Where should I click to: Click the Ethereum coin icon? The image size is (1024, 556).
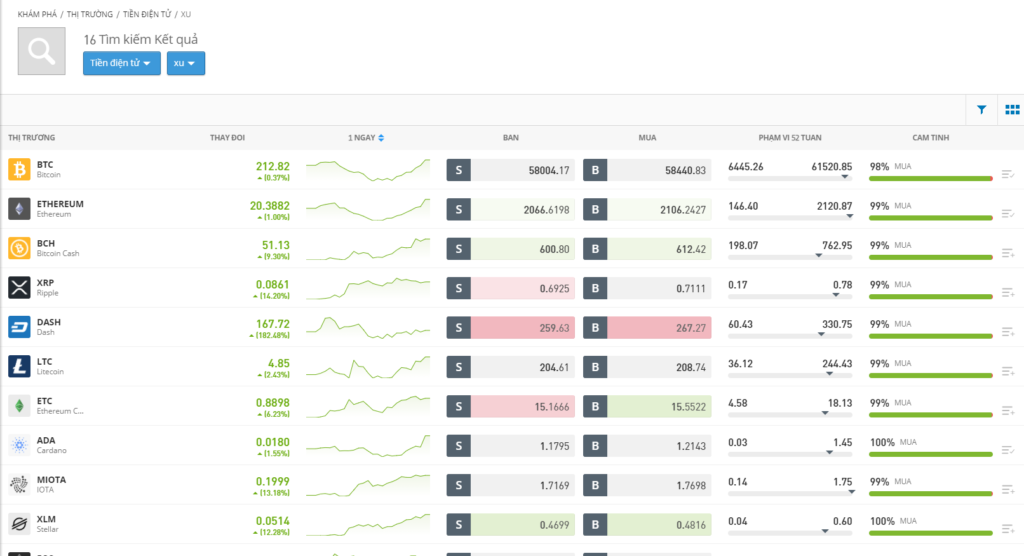point(19,209)
